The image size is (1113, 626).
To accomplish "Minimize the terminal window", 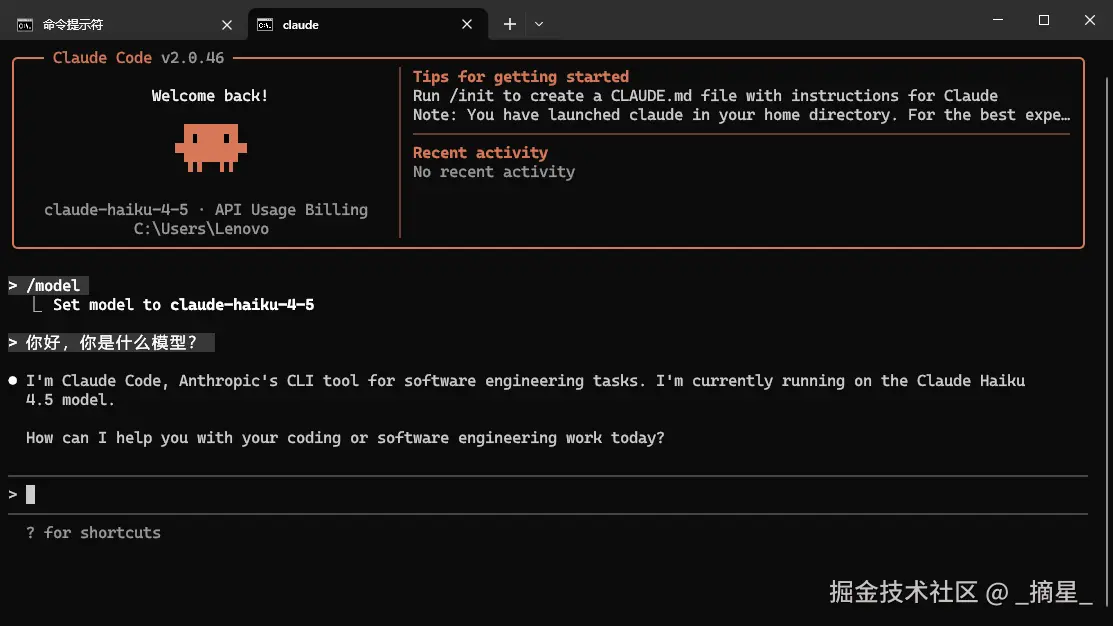I will click(996, 20).
